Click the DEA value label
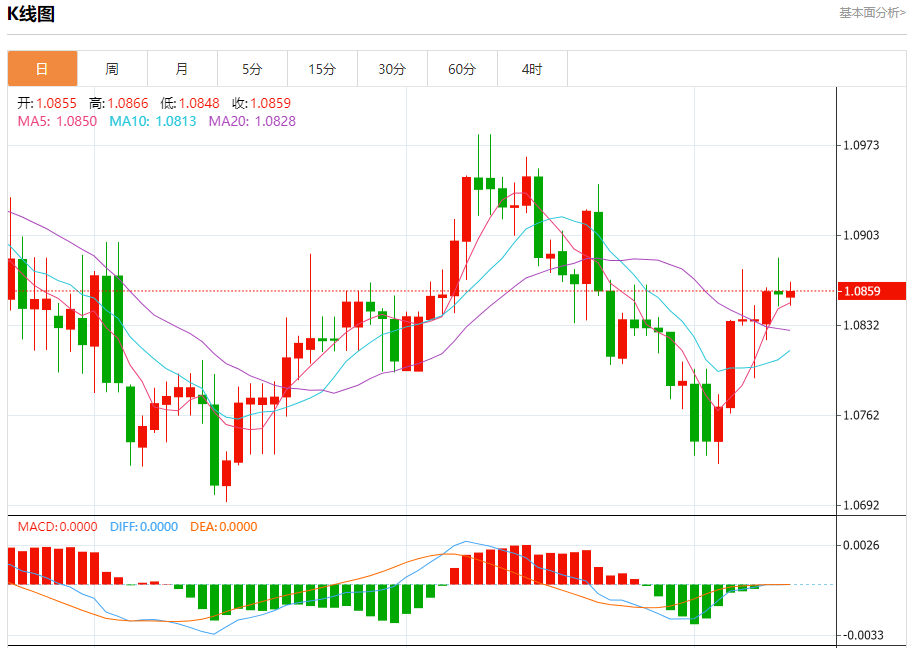The width and height of the screenshot is (911, 648). [x=224, y=527]
